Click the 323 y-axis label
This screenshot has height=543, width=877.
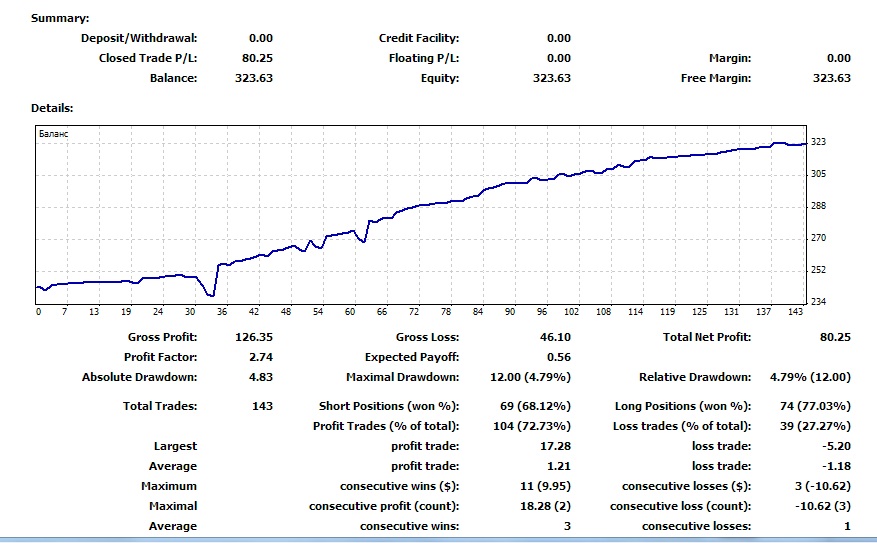coord(818,142)
